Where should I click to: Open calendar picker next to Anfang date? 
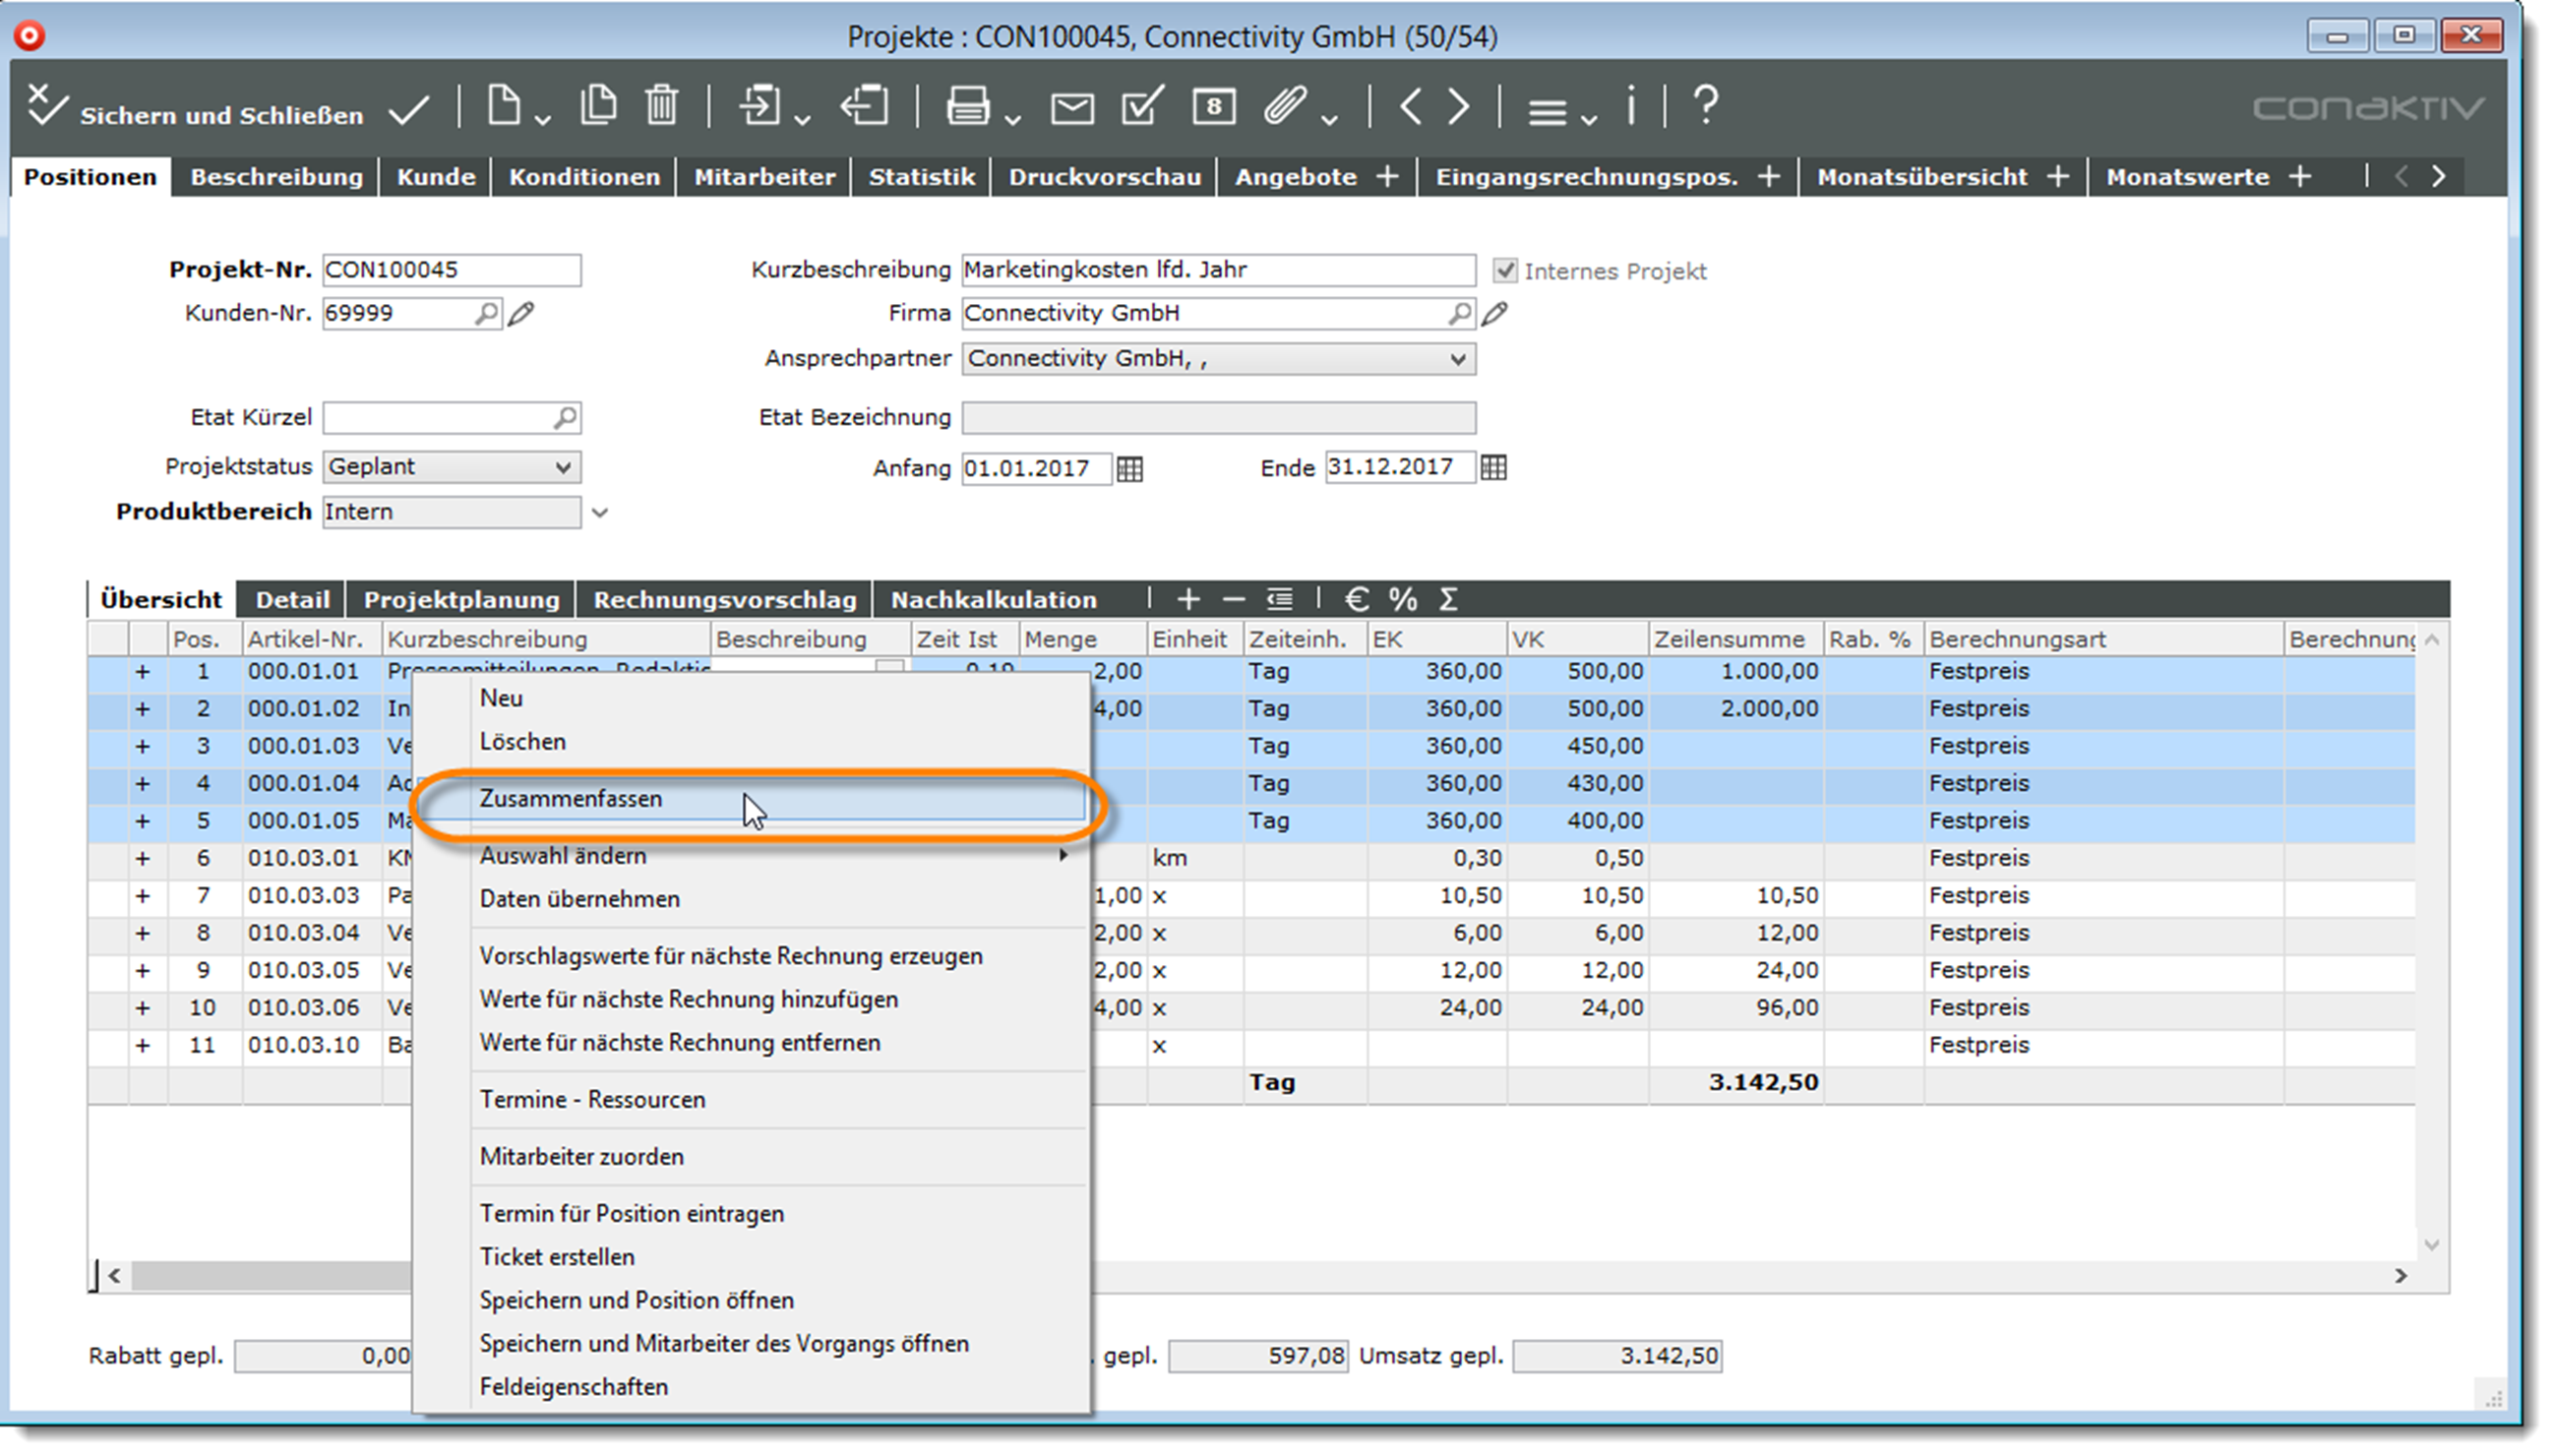click(1130, 468)
